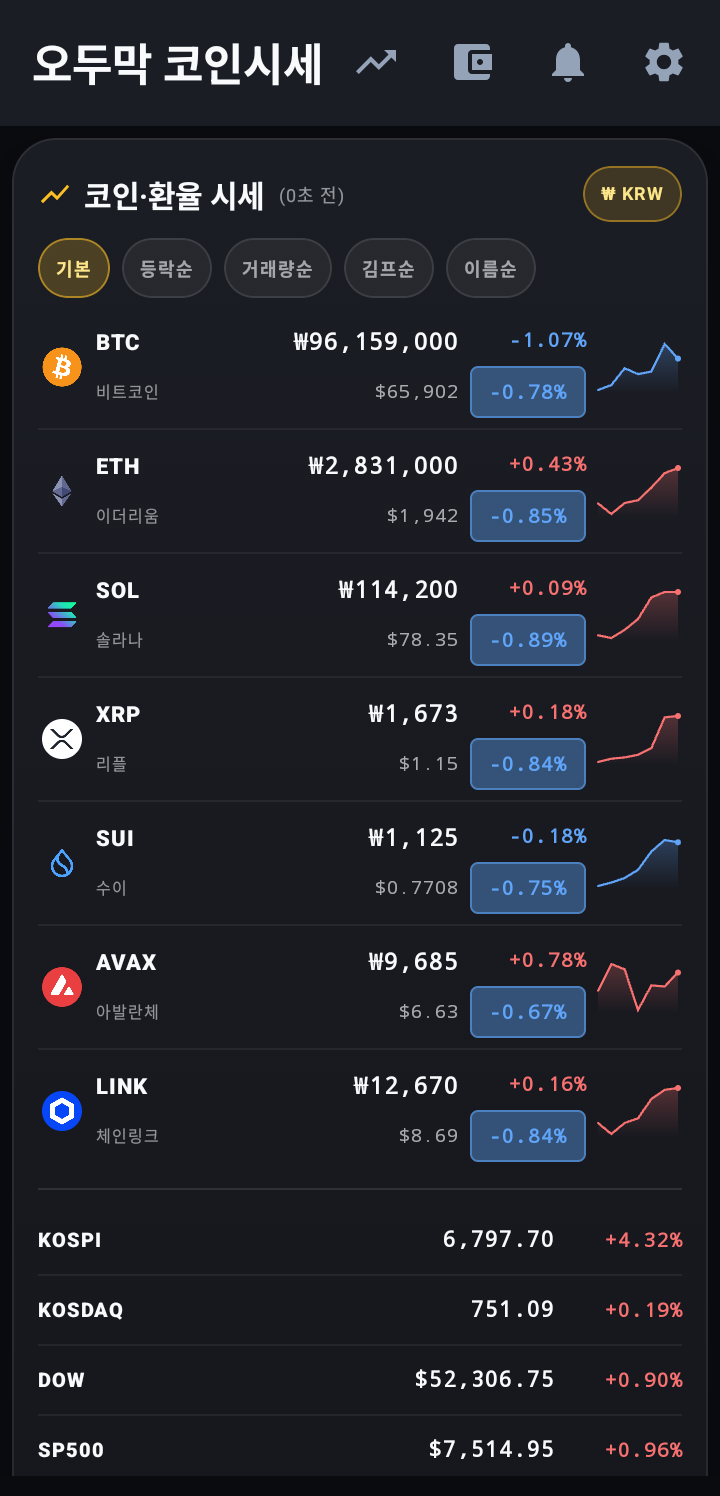
Task: Click BTC premium badge -0.78%
Action: click(x=528, y=392)
